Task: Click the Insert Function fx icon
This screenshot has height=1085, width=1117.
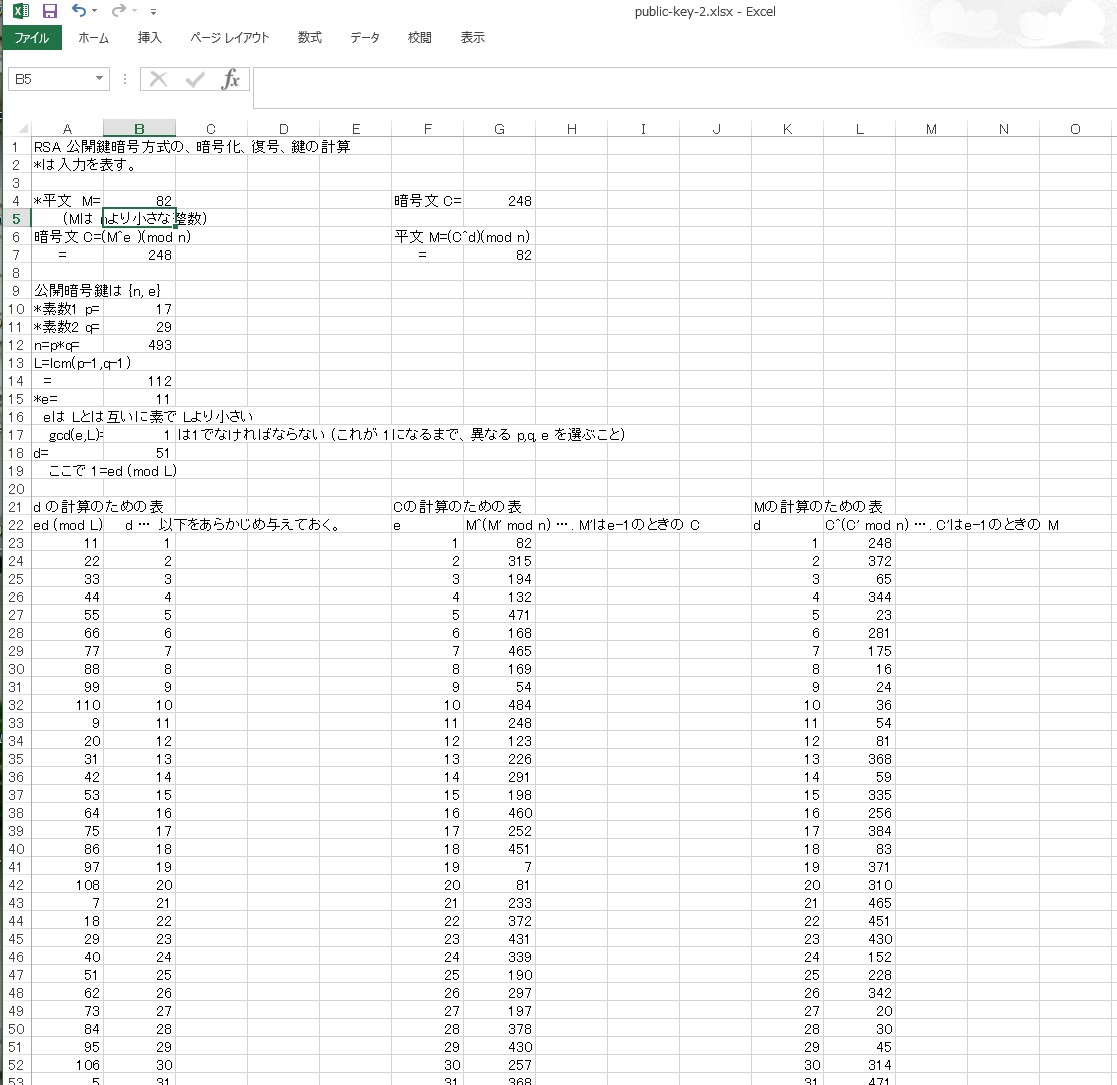Action: click(231, 79)
